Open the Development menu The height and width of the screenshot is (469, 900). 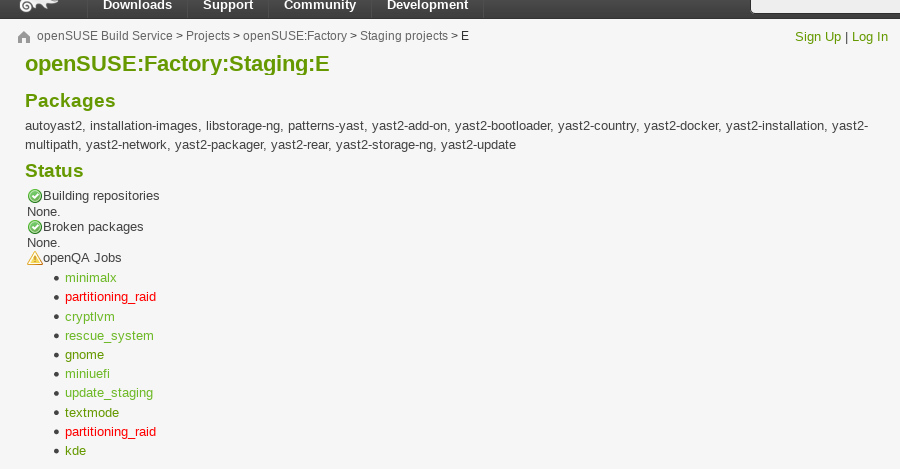coord(427,6)
